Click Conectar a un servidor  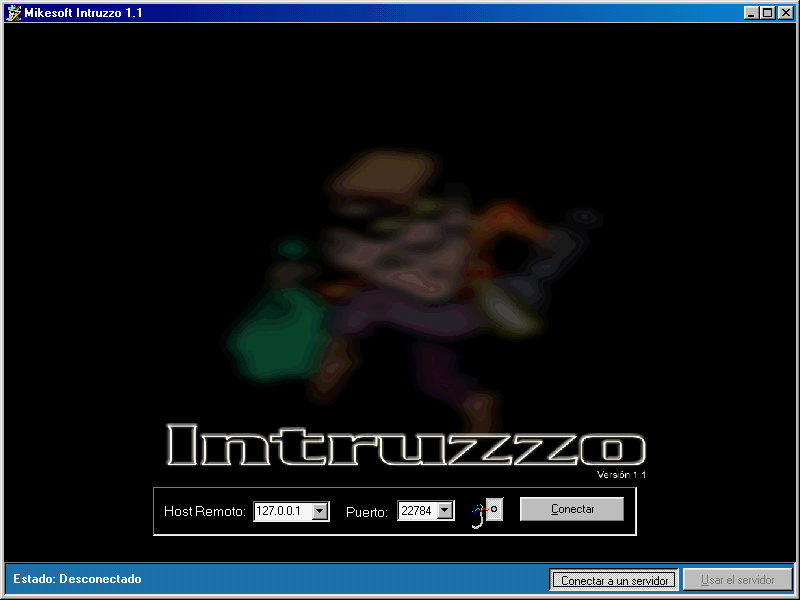pos(613,579)
